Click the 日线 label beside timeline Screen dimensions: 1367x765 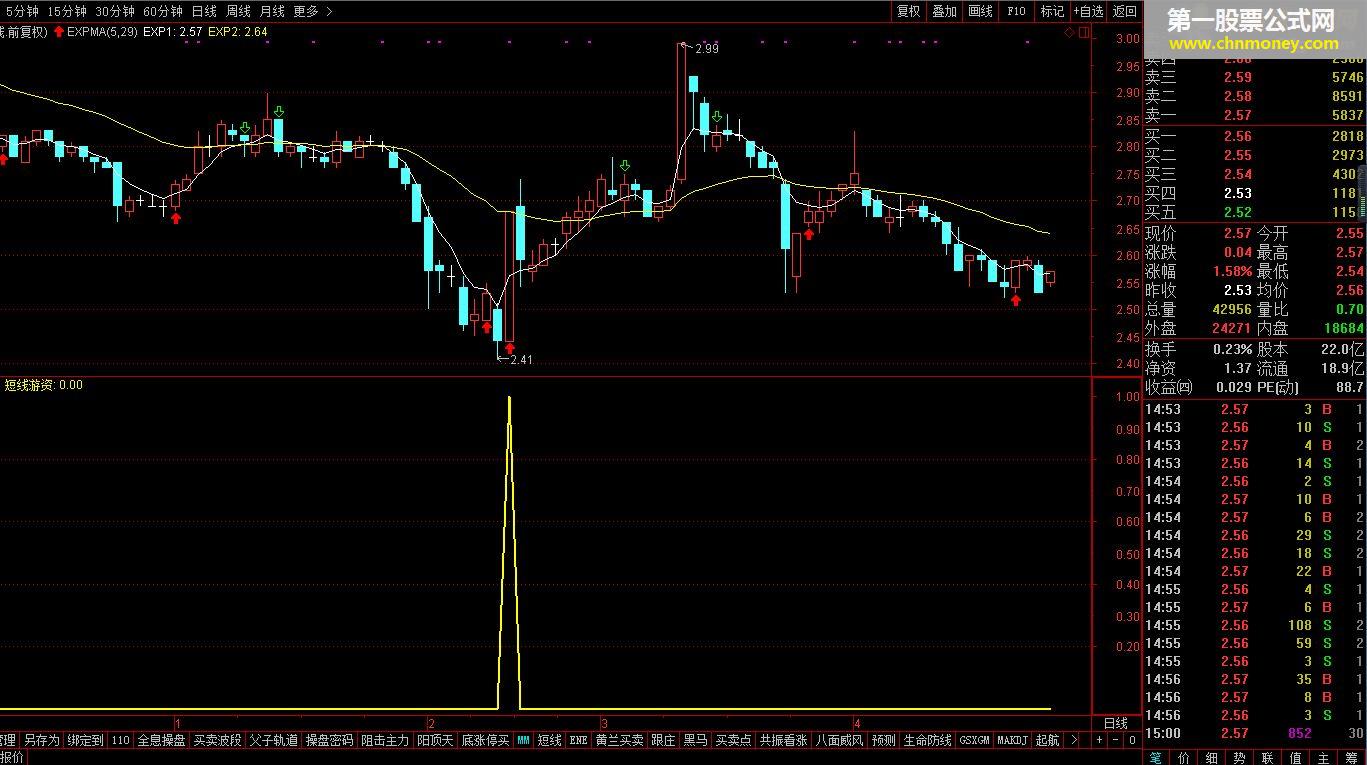tap(1116, 723)
